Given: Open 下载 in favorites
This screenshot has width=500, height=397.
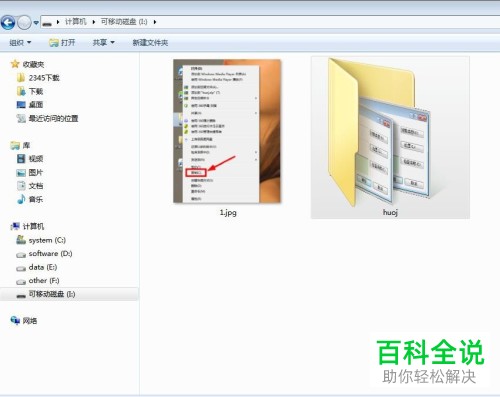Looking at the screenshot, I should pyautogui.click(x=36, y=91).
